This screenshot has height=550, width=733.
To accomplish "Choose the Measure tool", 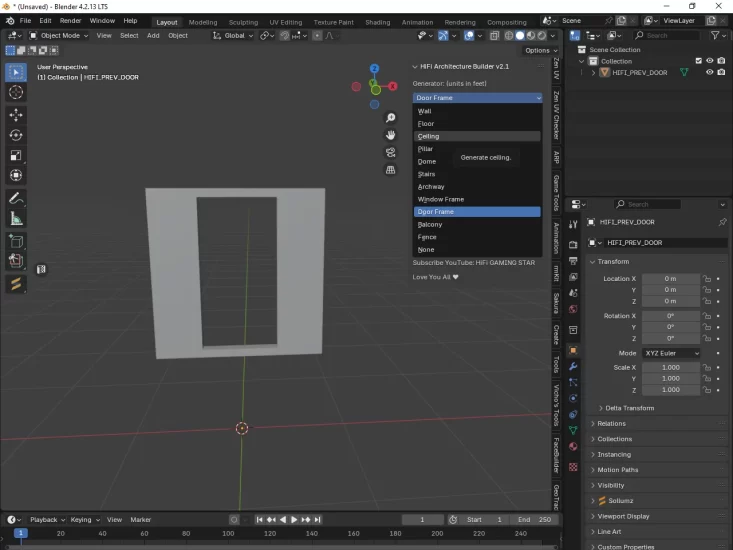I will point(16,218).
